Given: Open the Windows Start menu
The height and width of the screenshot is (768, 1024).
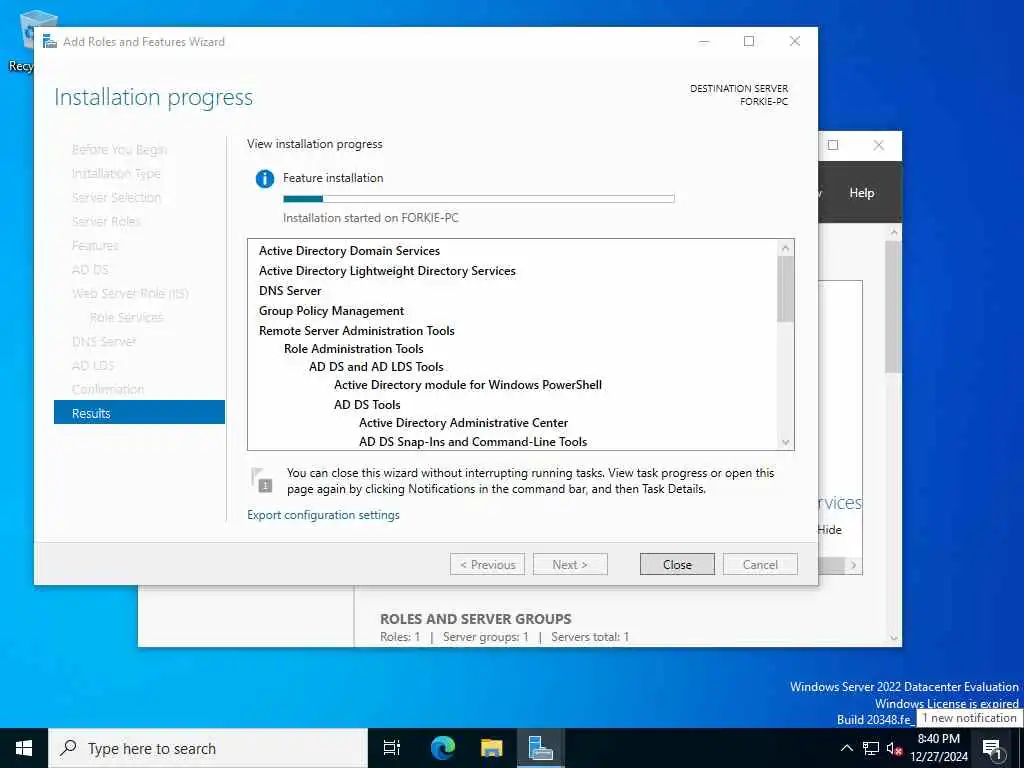Looking at the screenshot, I should pos(24,748).
